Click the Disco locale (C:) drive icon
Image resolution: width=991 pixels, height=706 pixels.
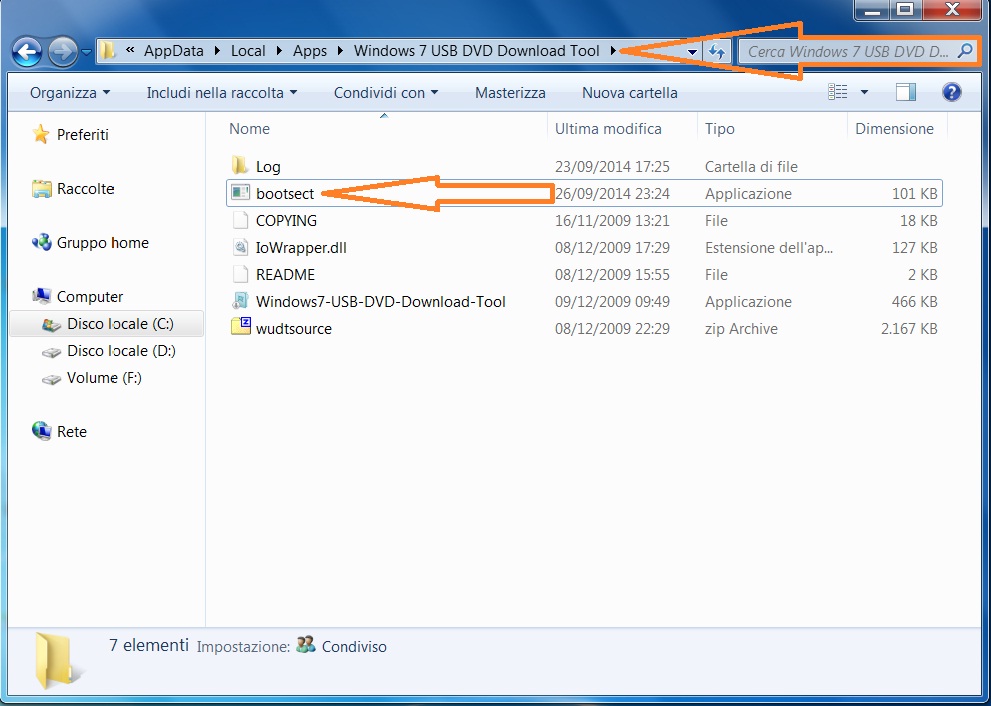pos(51,324)
